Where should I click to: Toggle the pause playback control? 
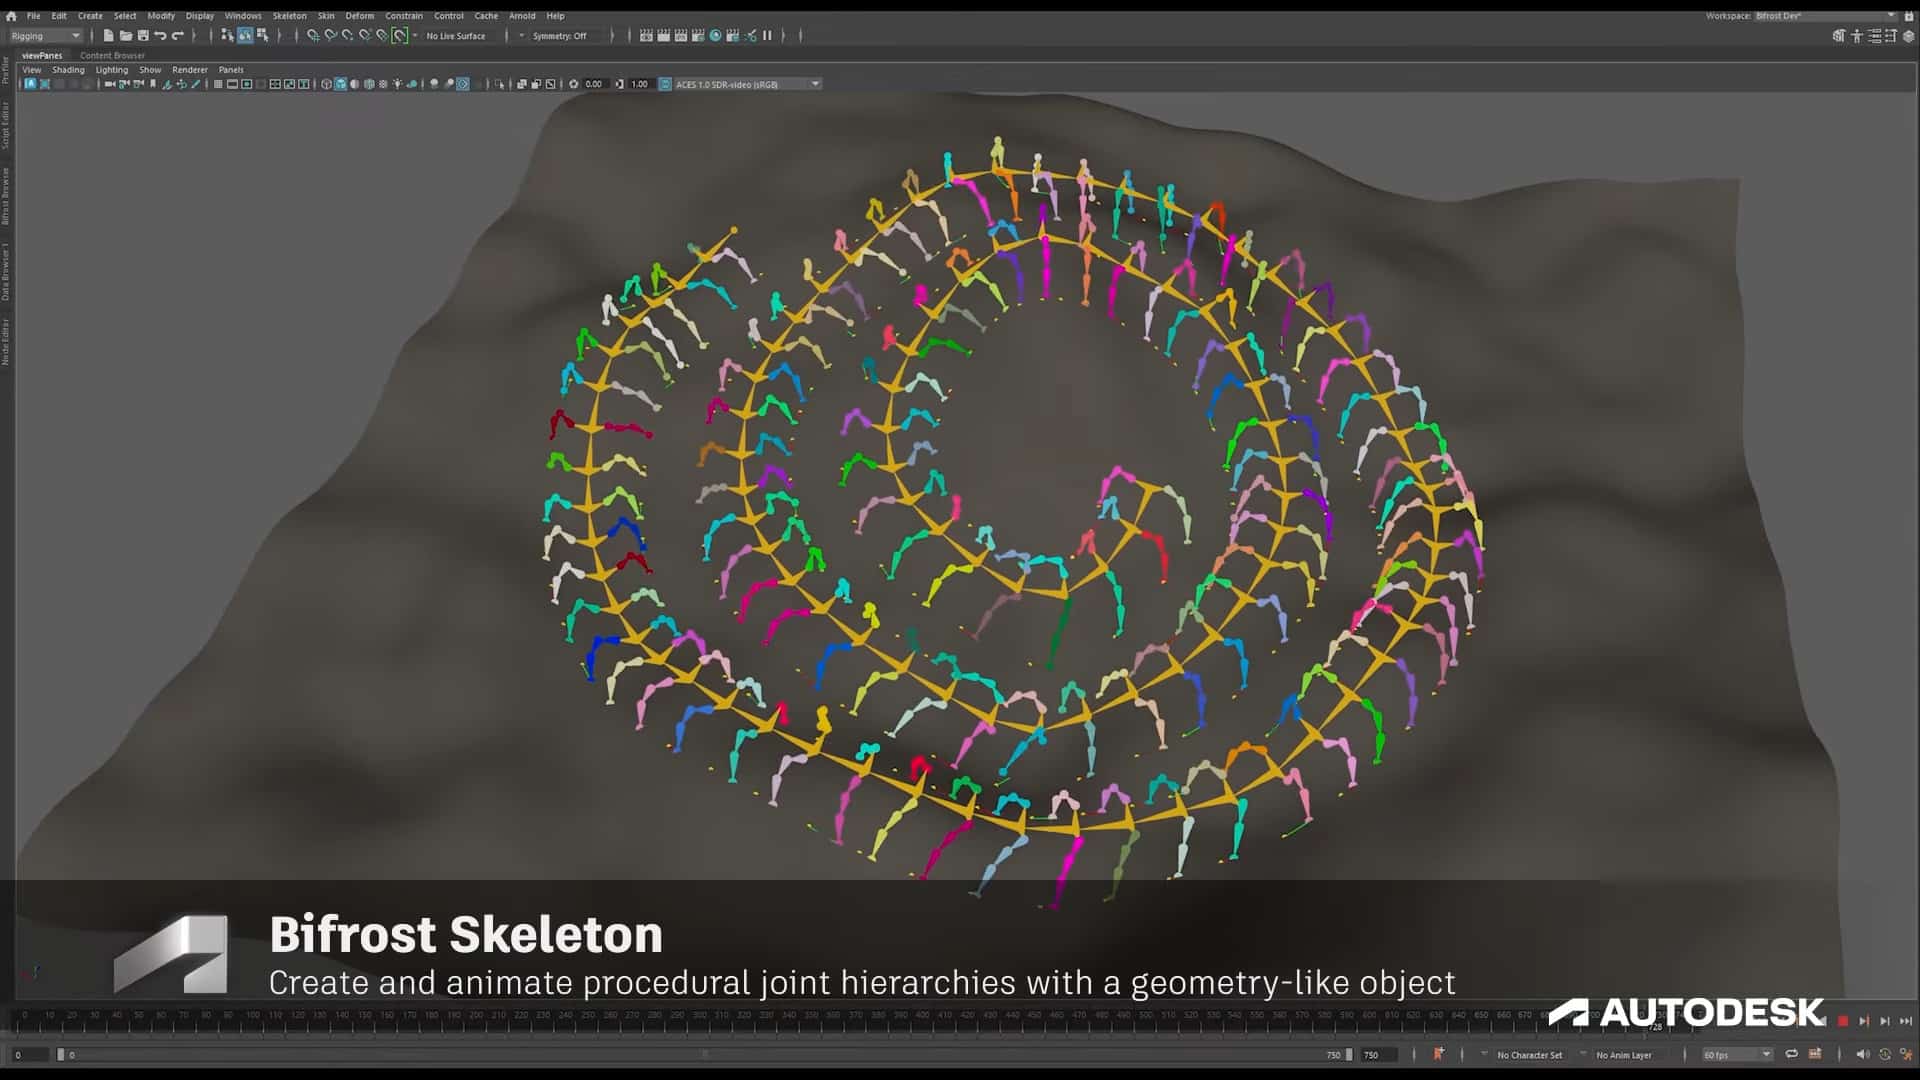[x=765, y=36]
